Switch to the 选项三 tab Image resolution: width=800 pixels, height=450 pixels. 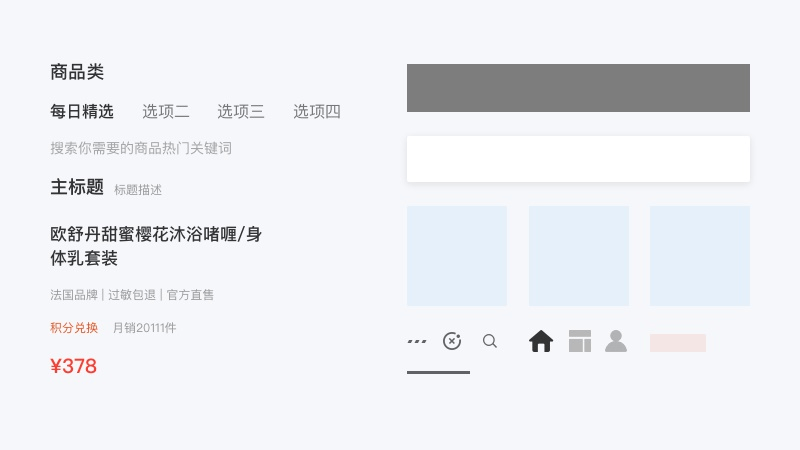tap(241, 111)
